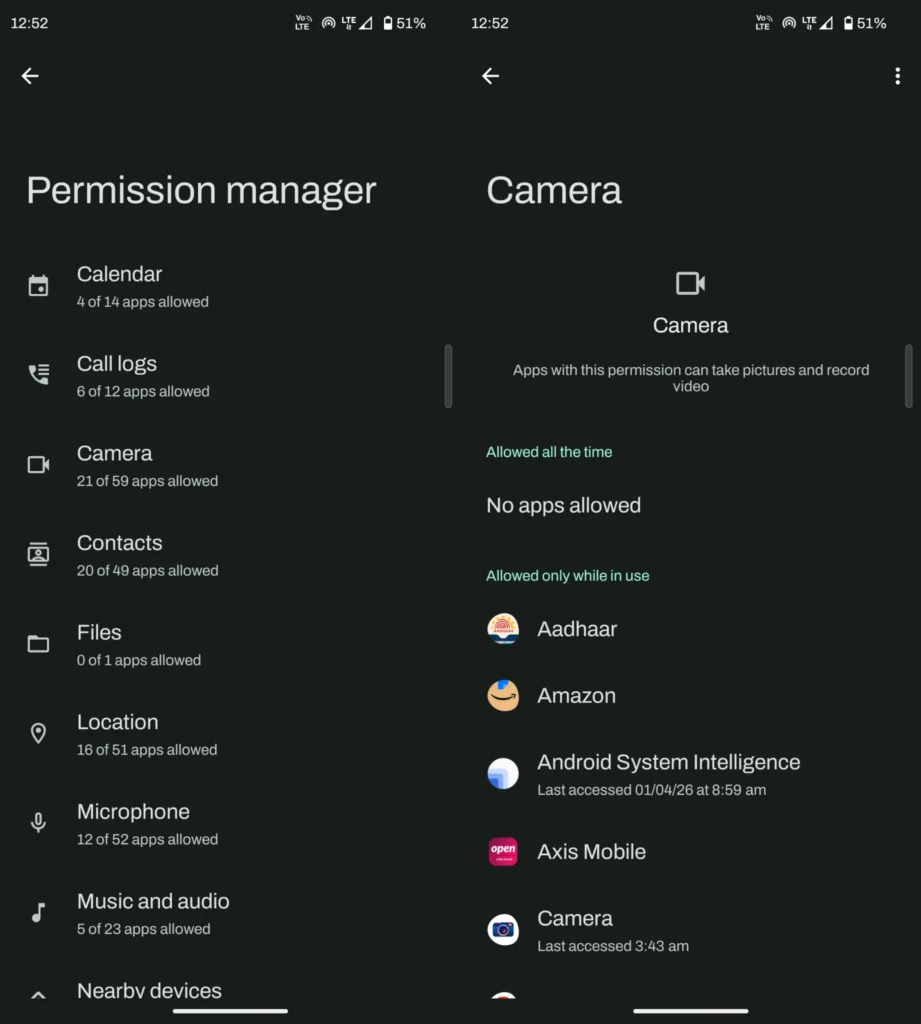Open the Microphone permission icon

(38, 822)
